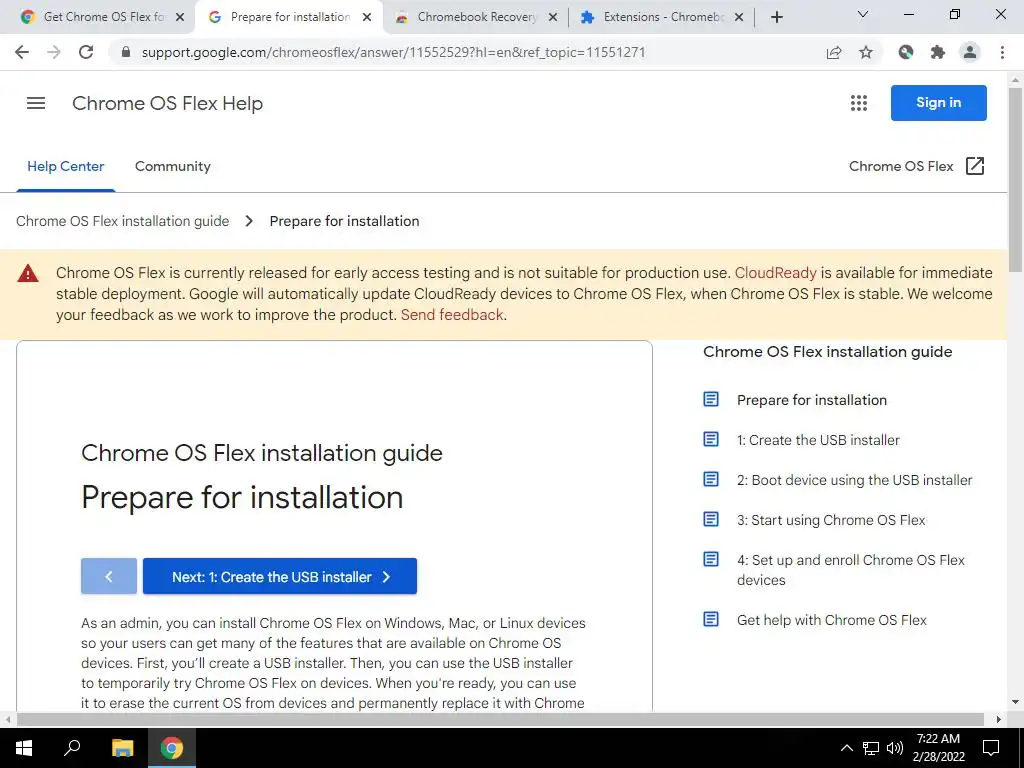Open sidebar link 1: Create the USB installer

pyautogui.click(x=818, y=440)
